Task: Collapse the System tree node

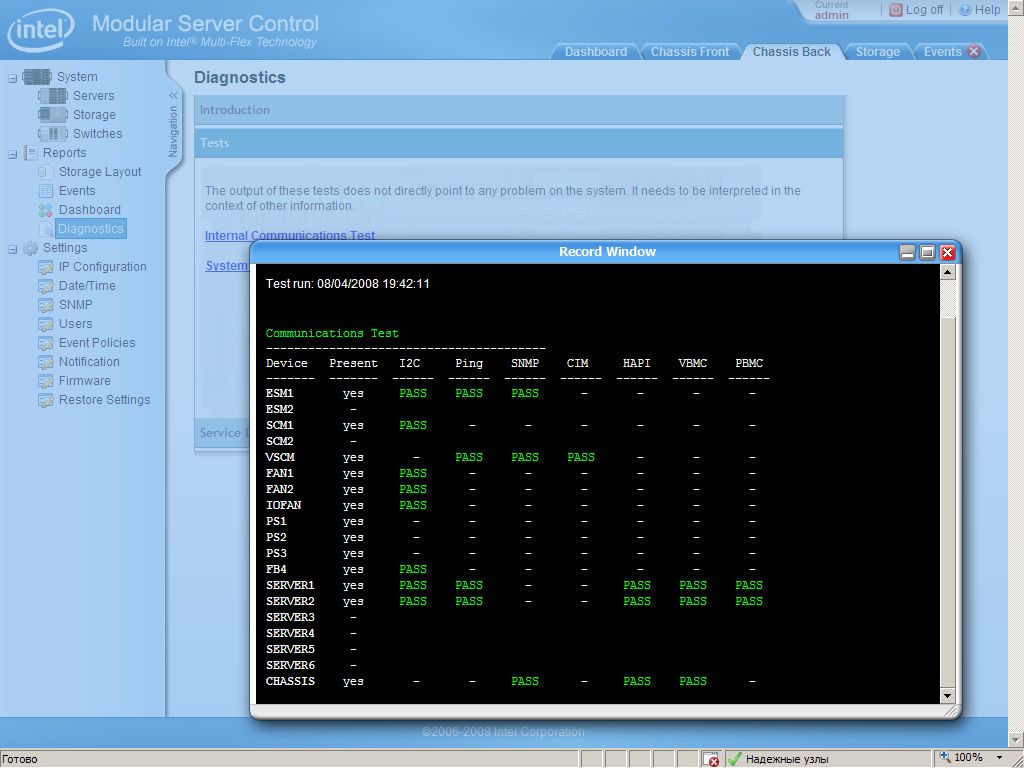Action: point(13,77)
